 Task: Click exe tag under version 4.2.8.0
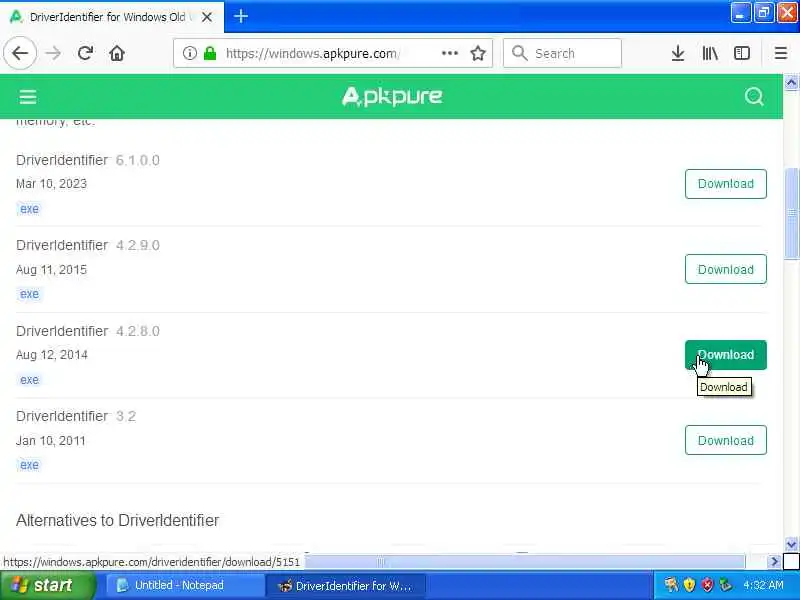(x=29, y=380)
